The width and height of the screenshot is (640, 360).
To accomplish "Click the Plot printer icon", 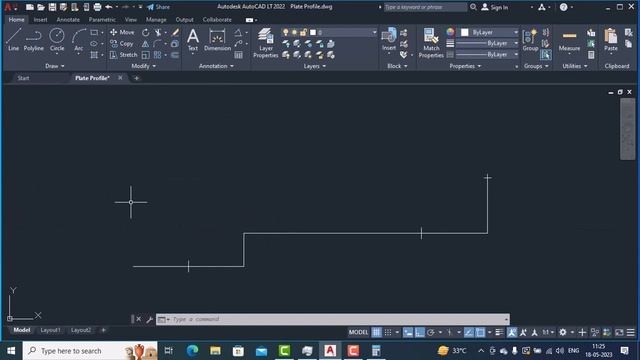I will [x=97, y=7].
